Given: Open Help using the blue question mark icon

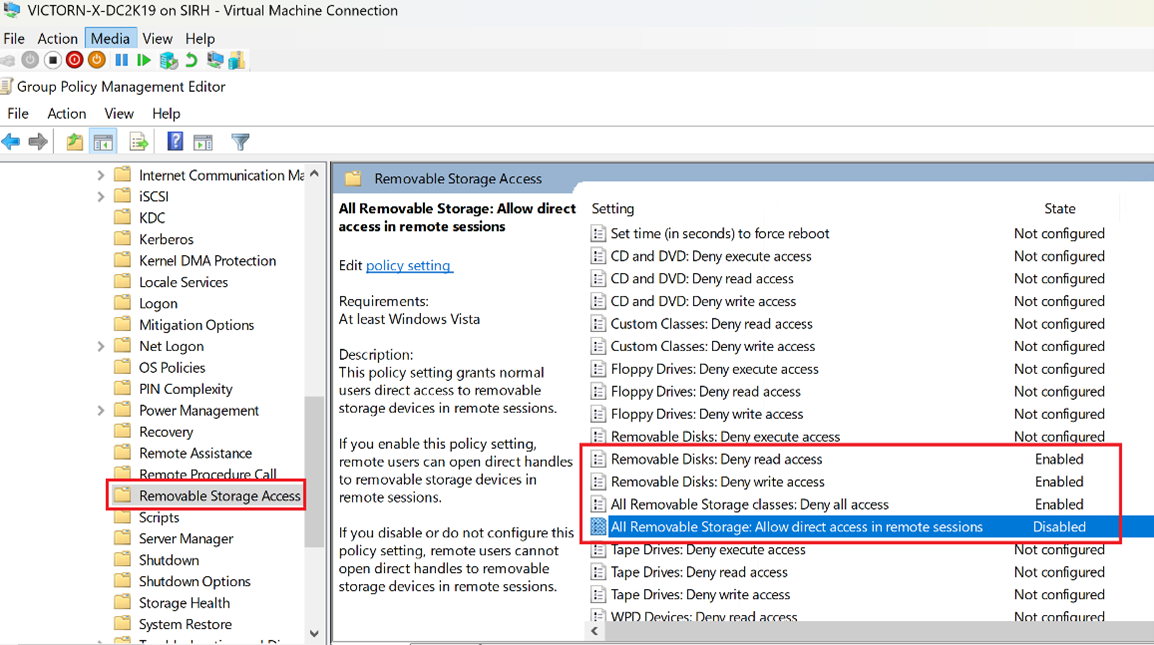Looking at the screenshot, I should [174, 141].
